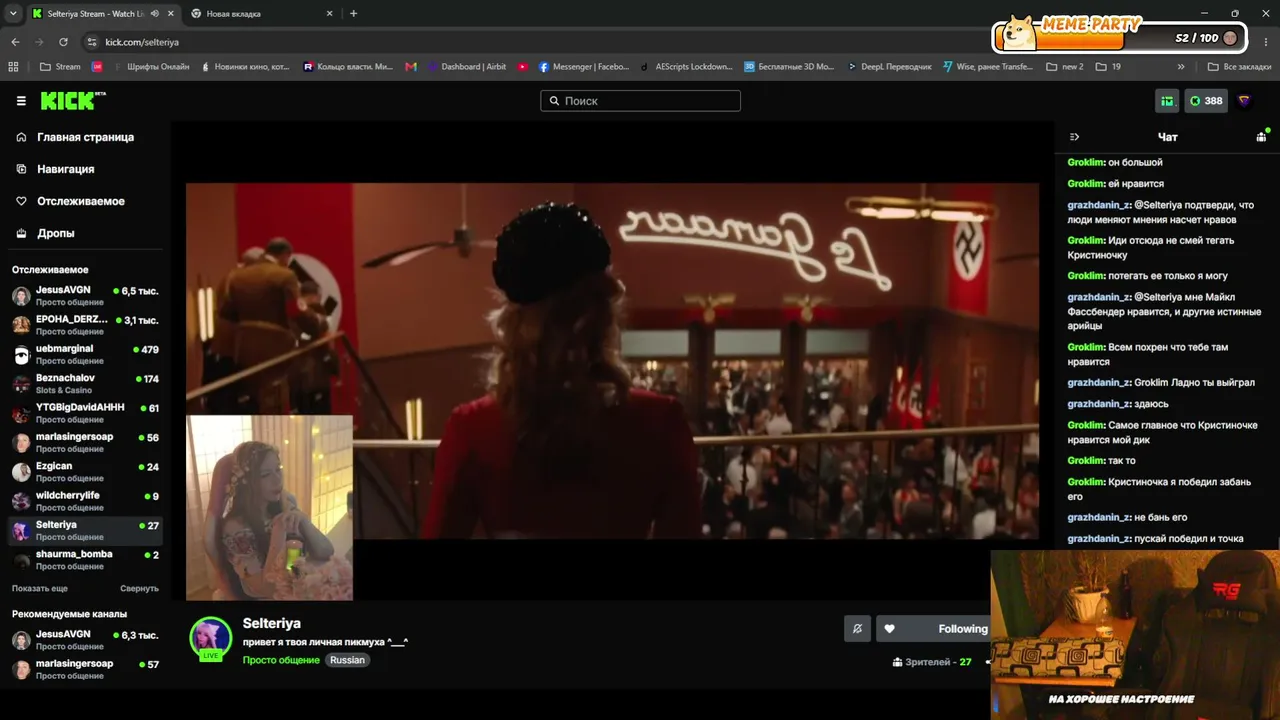
Task: Open the chat users list icon
Action: pos(1261,137)
